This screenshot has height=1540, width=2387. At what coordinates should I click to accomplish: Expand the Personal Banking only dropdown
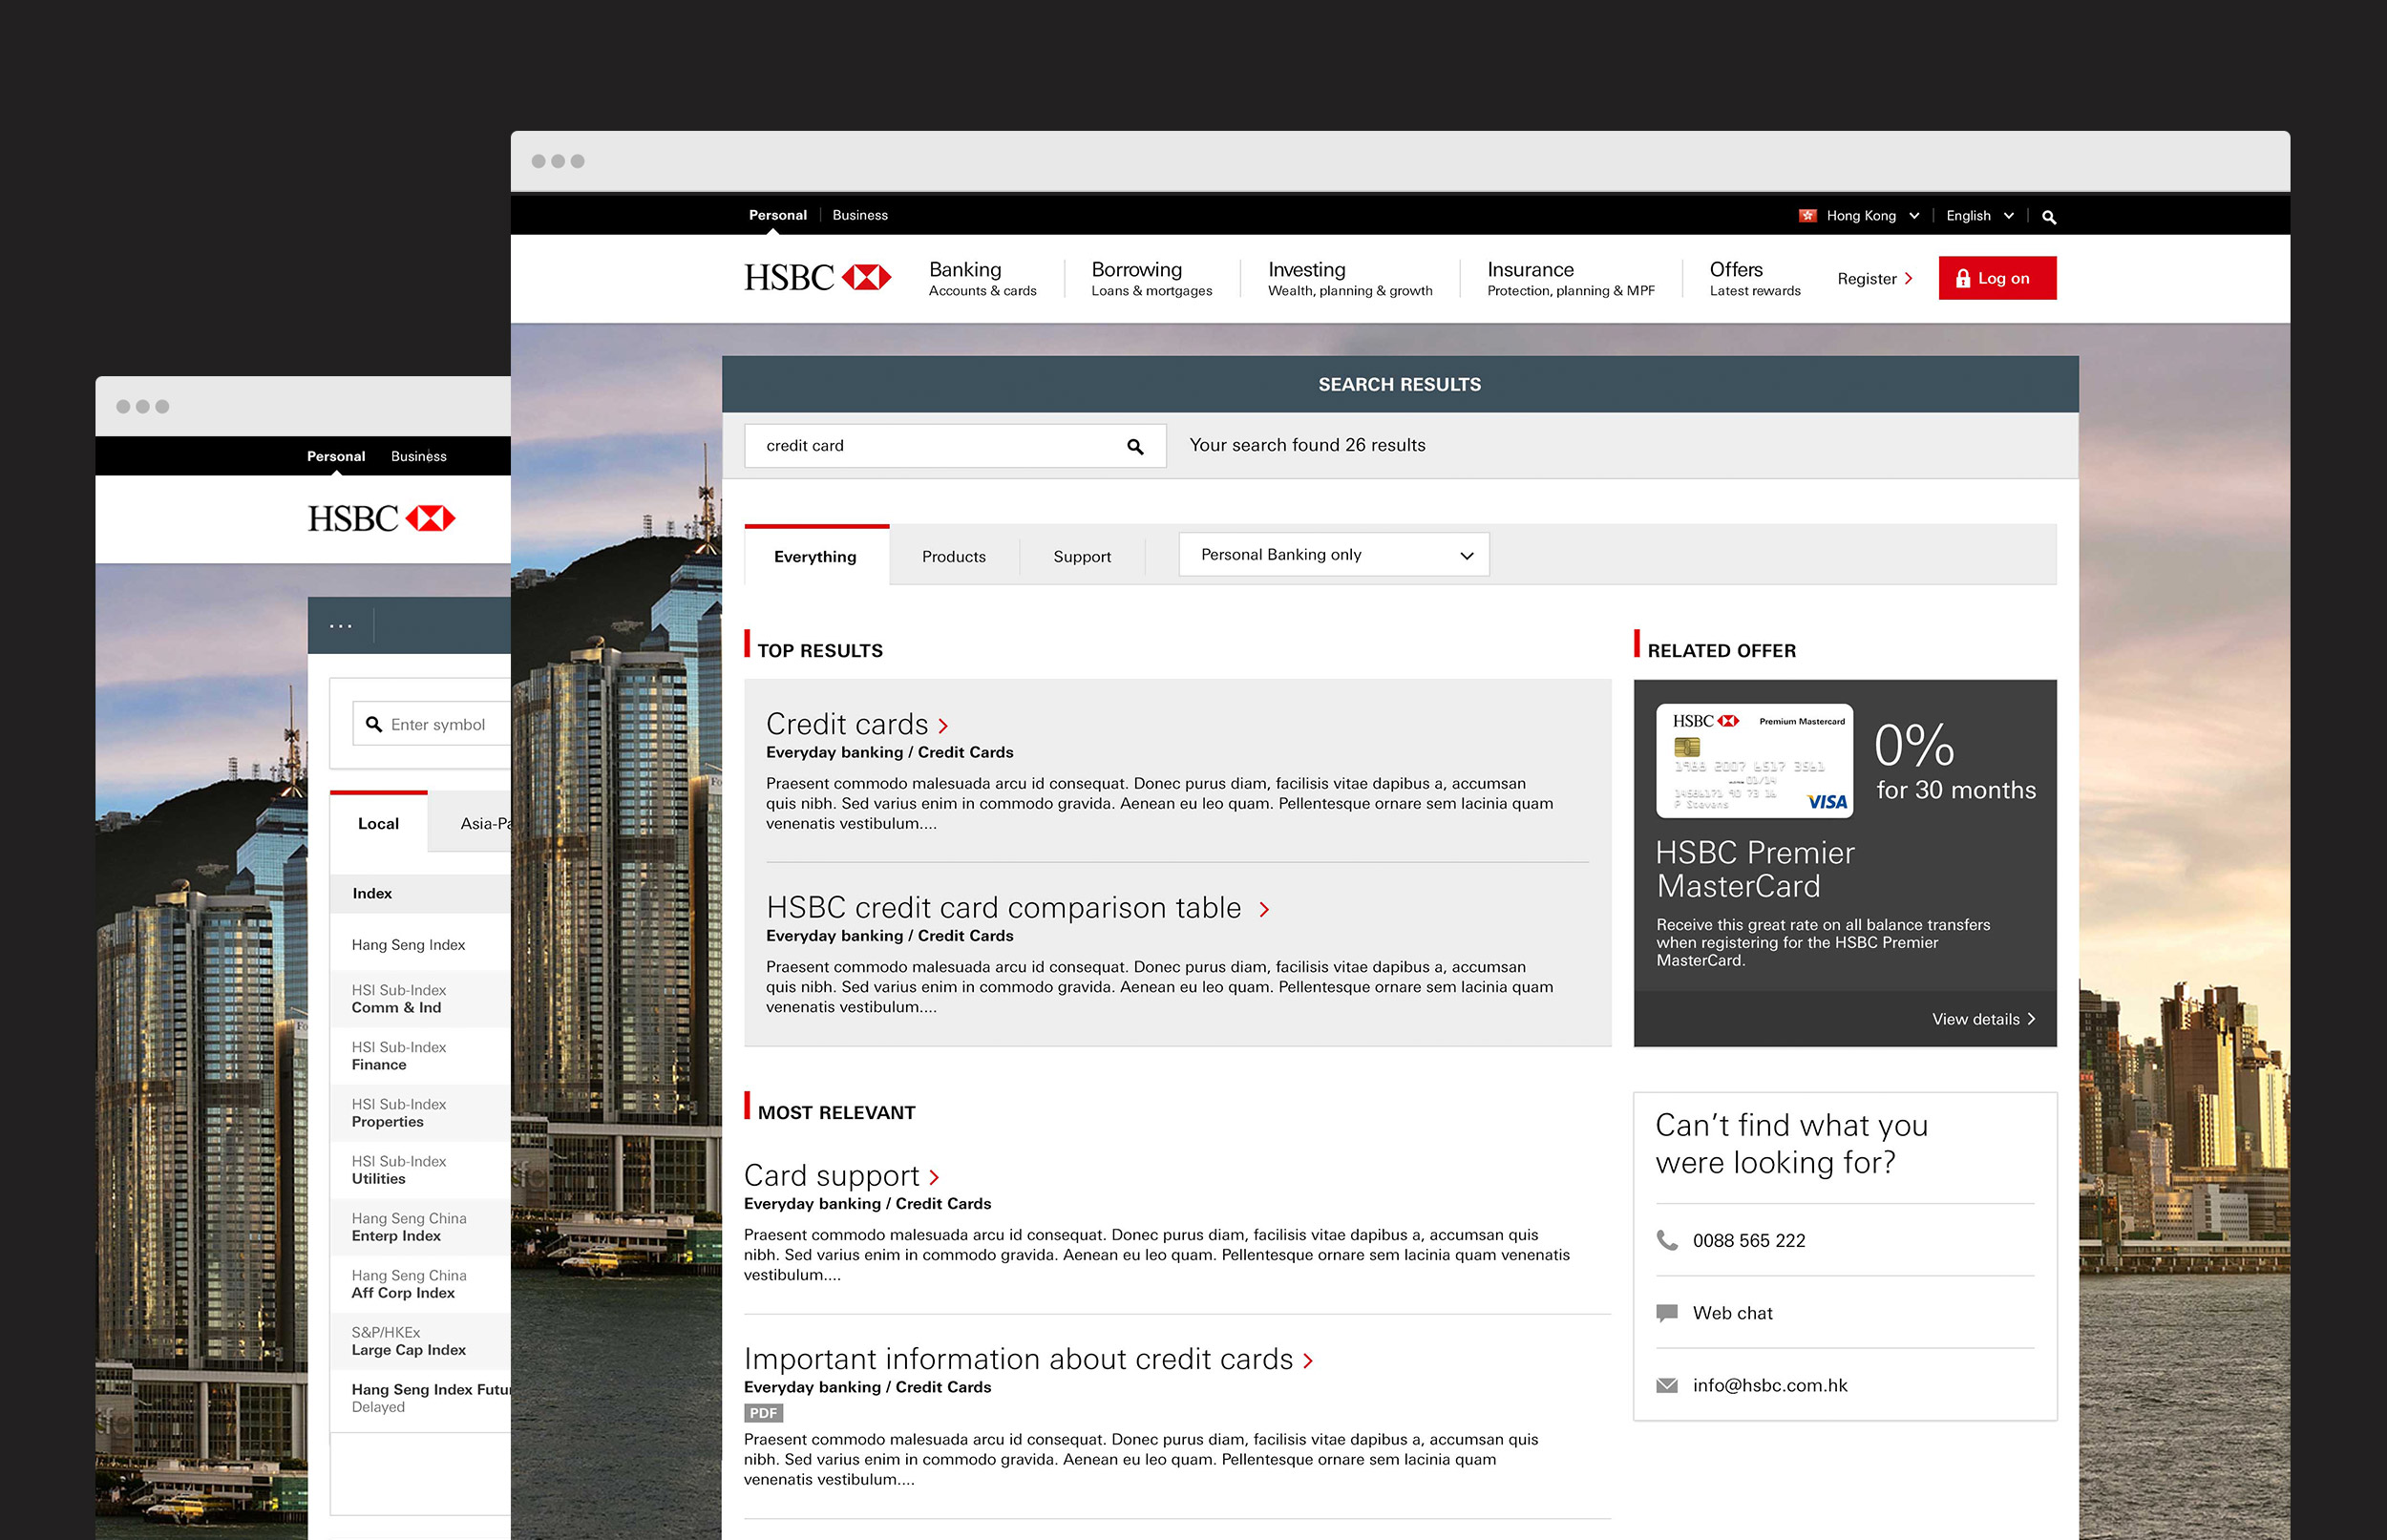[x=1334, y=555]
